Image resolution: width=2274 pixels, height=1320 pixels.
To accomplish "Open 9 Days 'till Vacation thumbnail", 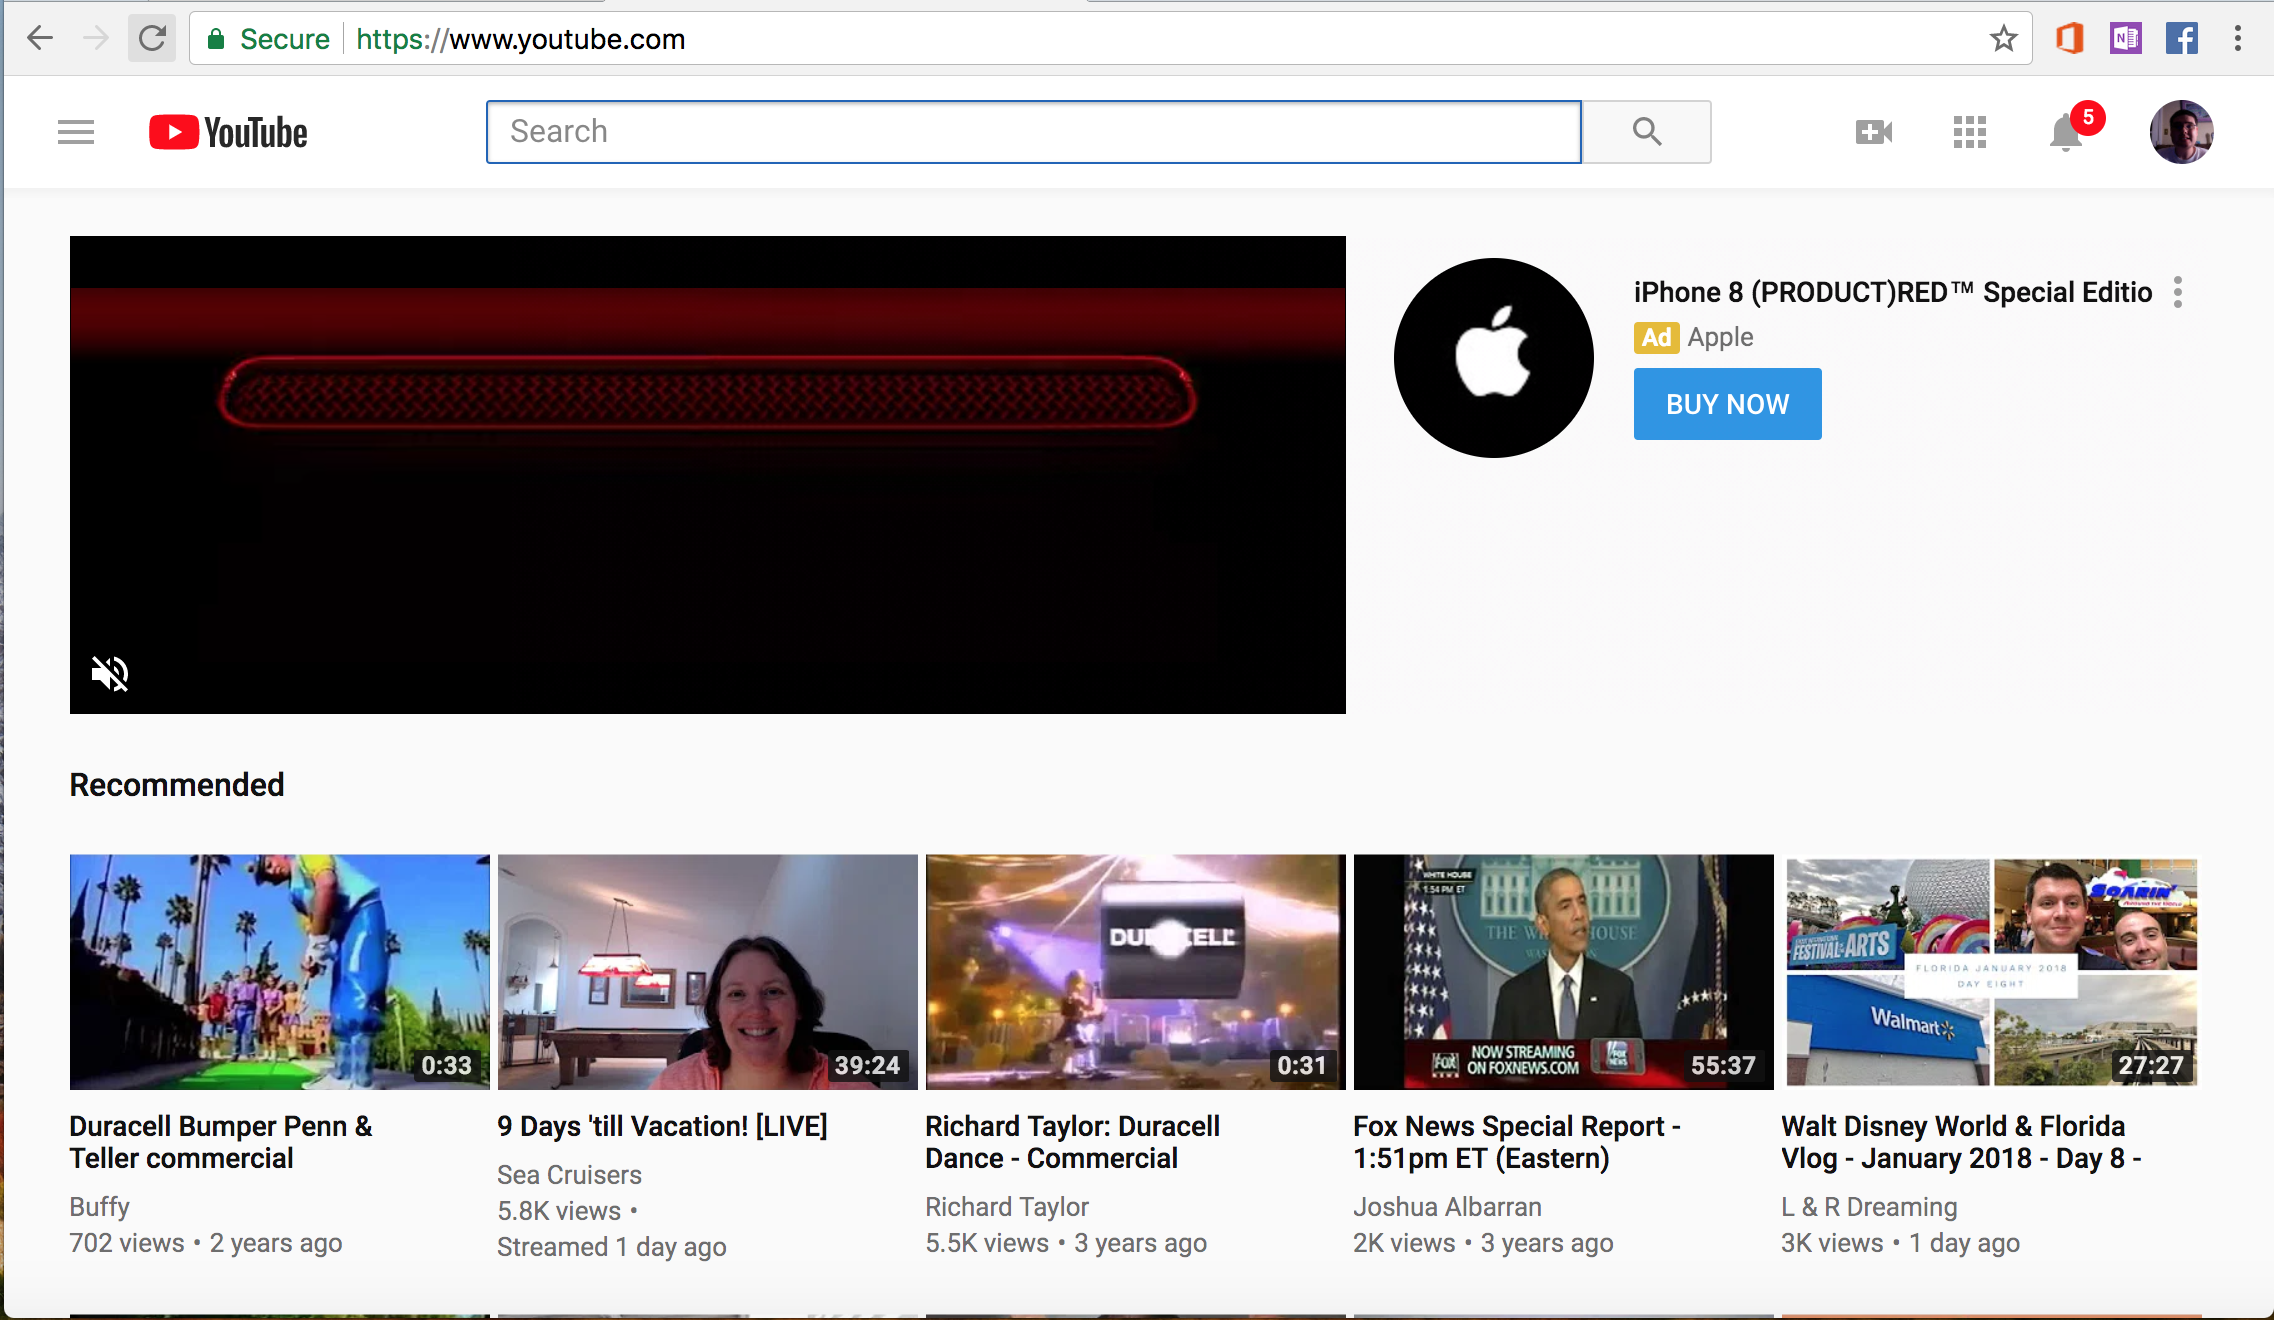I will (708, 972).
